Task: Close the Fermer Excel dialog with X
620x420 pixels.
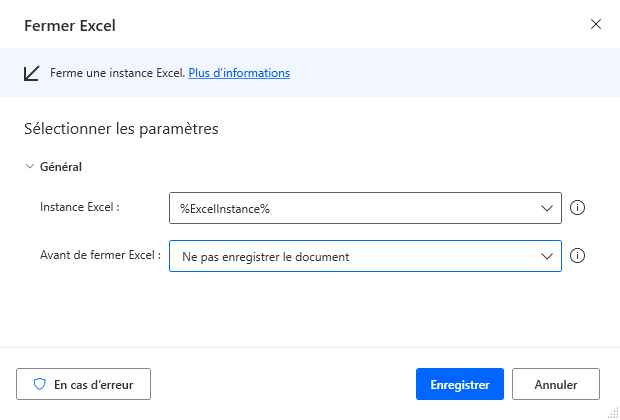Action: [x=596, y=24]
